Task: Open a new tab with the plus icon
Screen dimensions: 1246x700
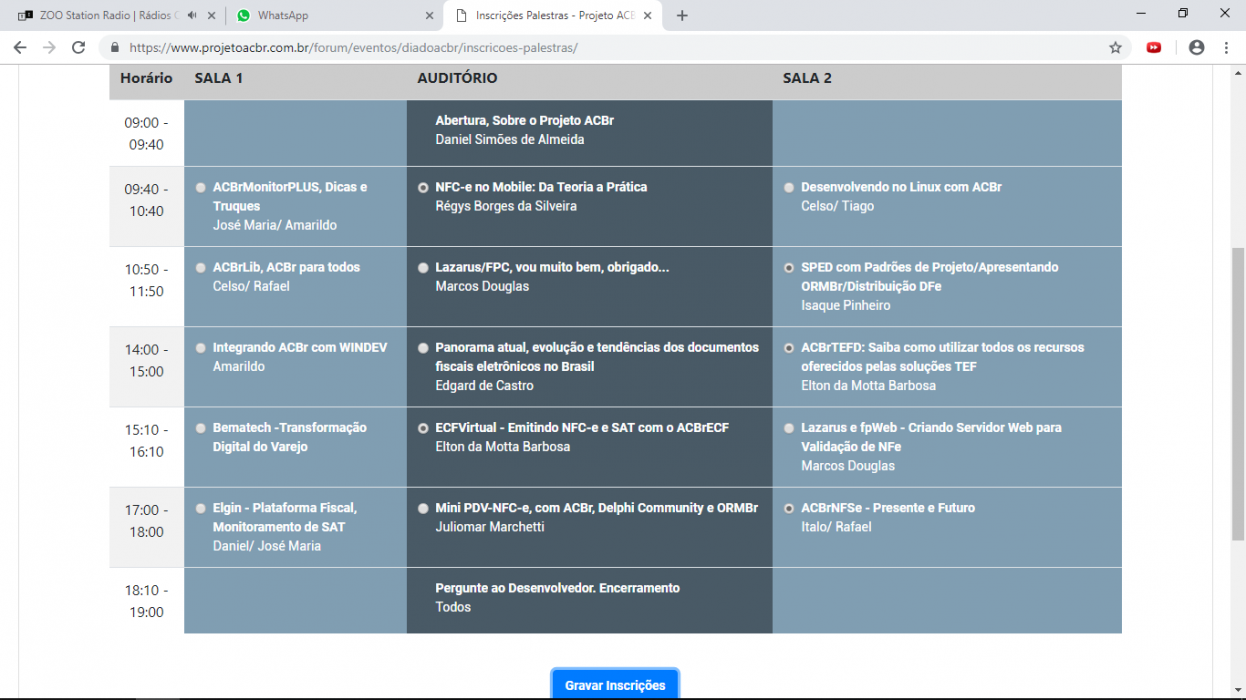Action: [682, 15]
